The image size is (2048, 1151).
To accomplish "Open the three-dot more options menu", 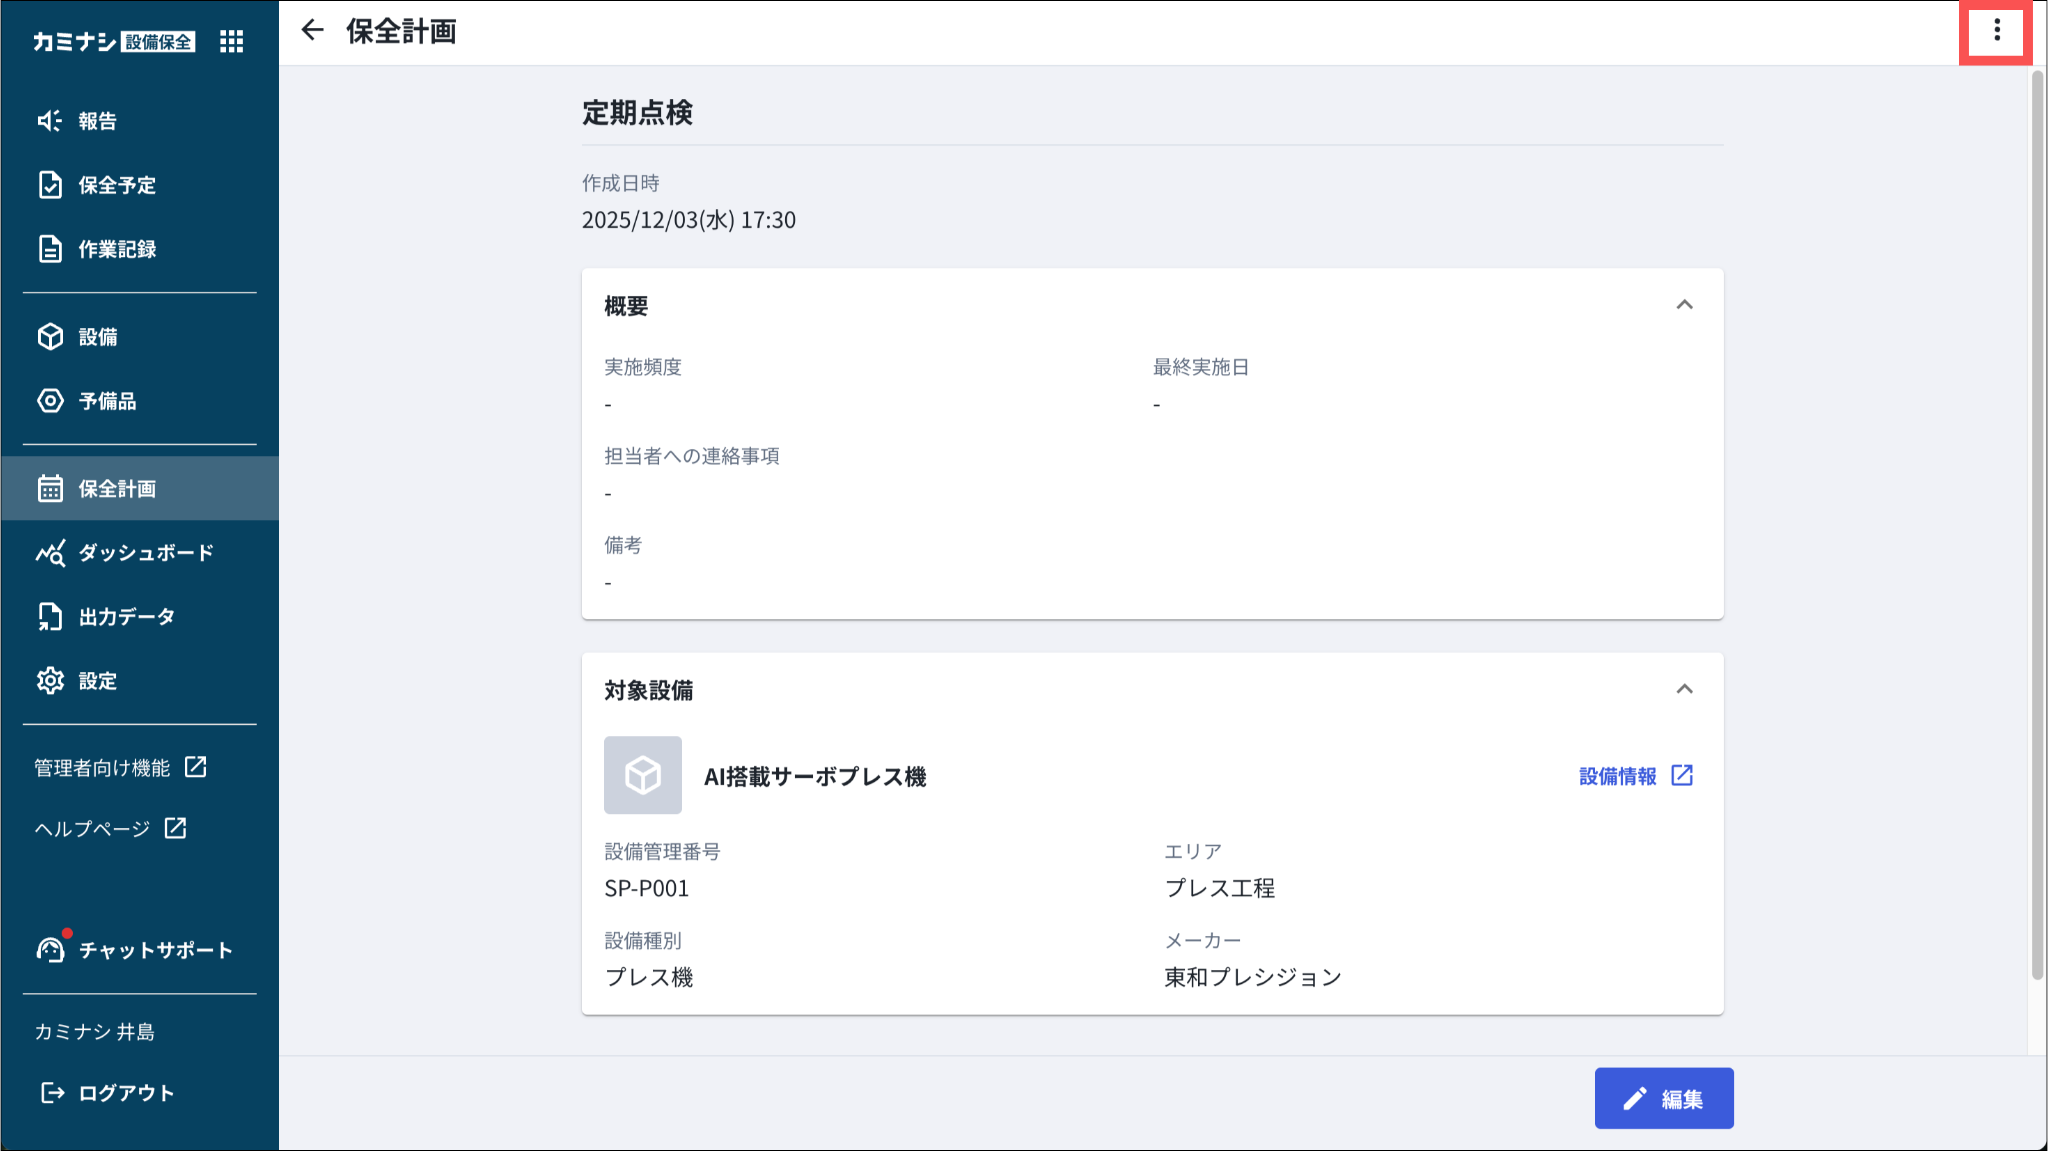I will tap(1996, 30).
